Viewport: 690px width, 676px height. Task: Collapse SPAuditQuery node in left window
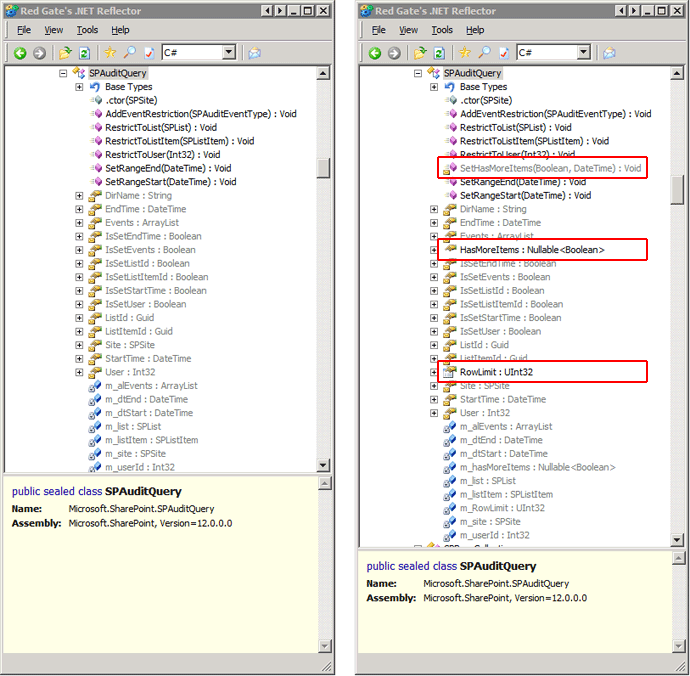pos(63,73)
